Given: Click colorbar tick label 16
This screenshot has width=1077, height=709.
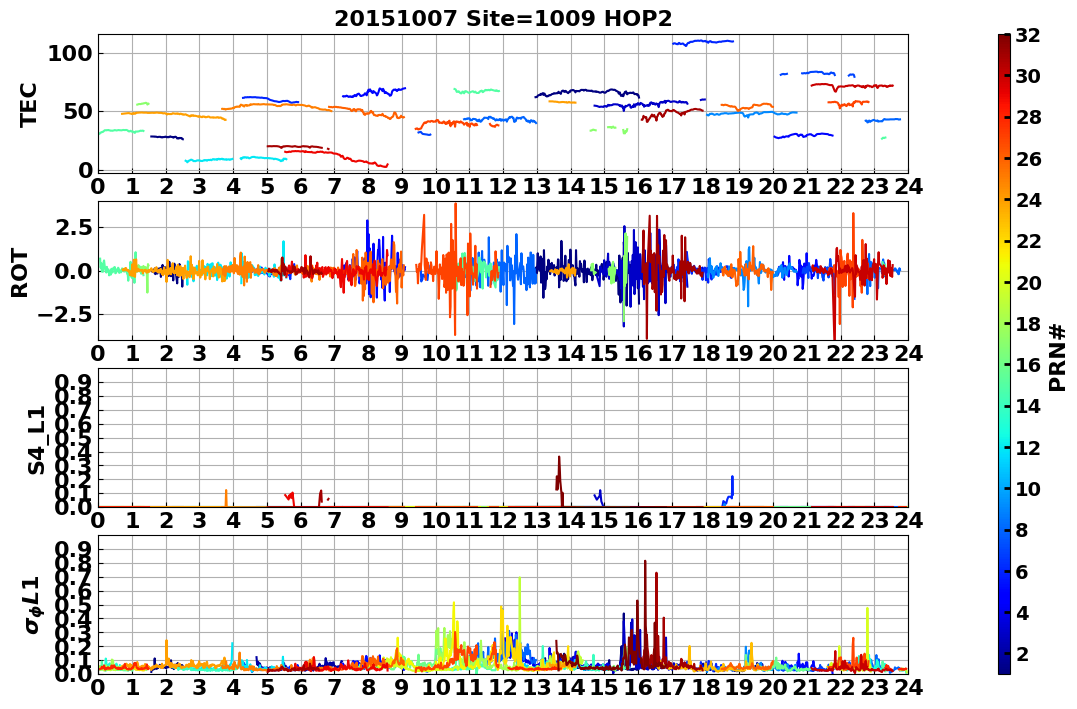Looking at the screenshot, I should click(x=1028, y=365).
